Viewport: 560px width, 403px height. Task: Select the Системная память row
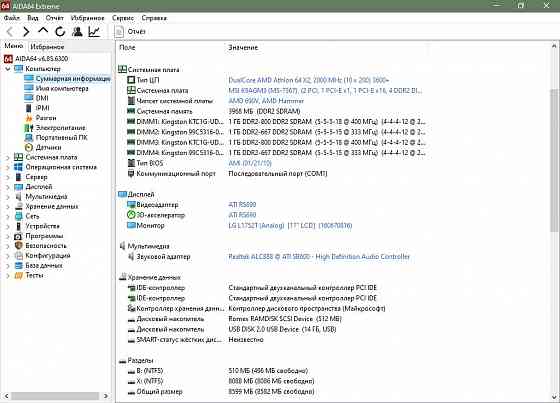(214, 111)
